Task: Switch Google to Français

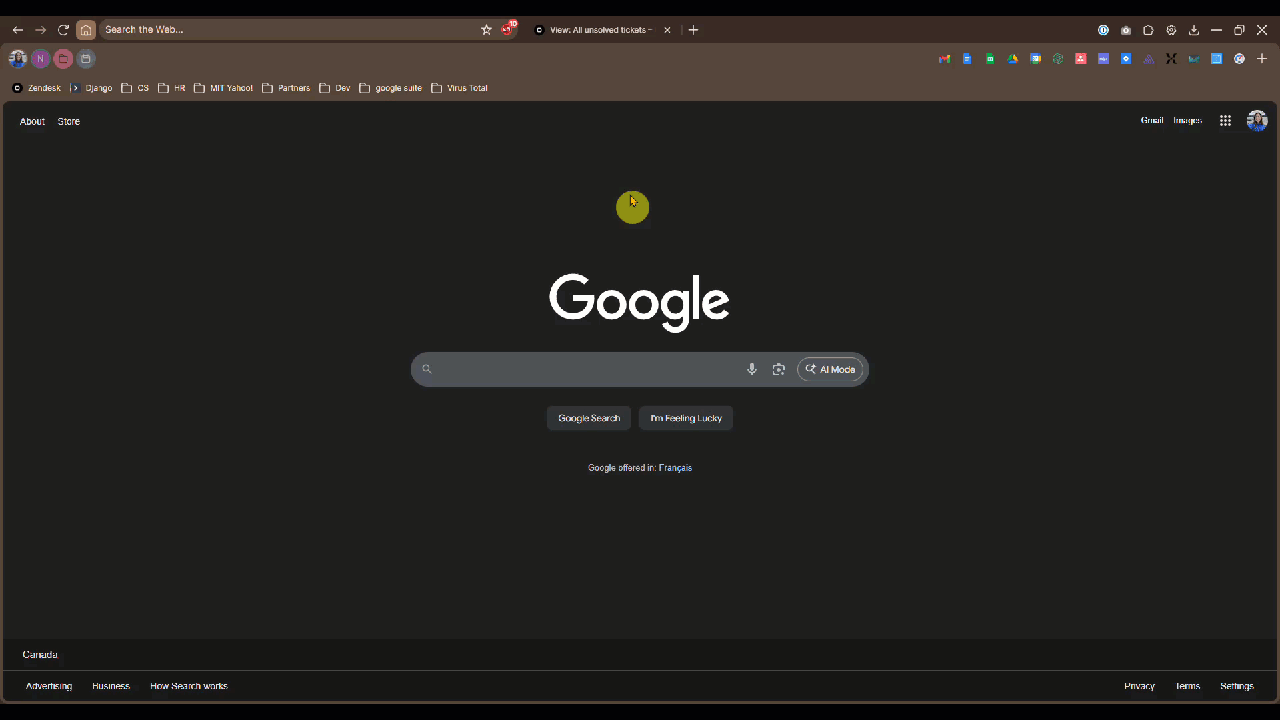Action: click(675, 468)
